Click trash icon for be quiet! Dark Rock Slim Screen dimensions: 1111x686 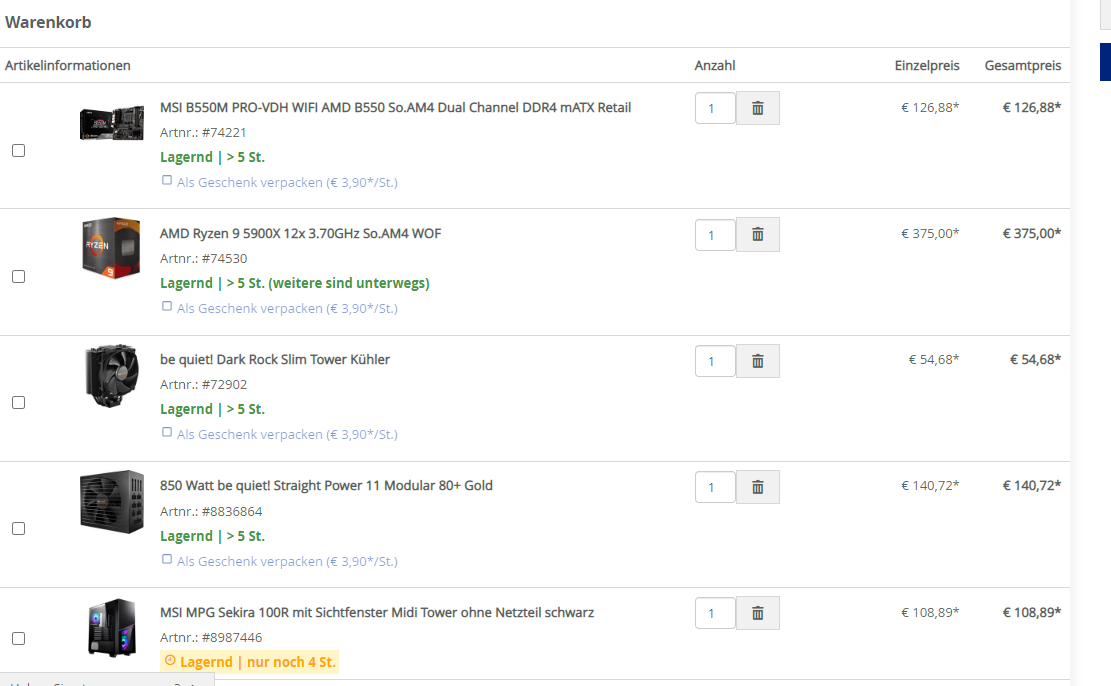757,361
